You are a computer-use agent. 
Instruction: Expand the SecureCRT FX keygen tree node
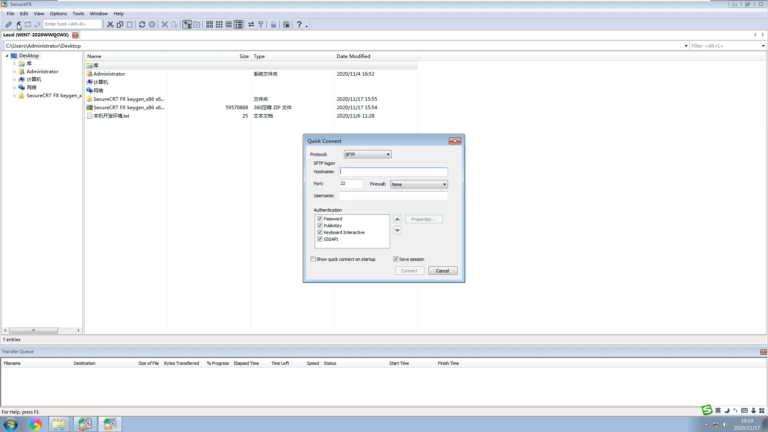(x=14, y=96)
